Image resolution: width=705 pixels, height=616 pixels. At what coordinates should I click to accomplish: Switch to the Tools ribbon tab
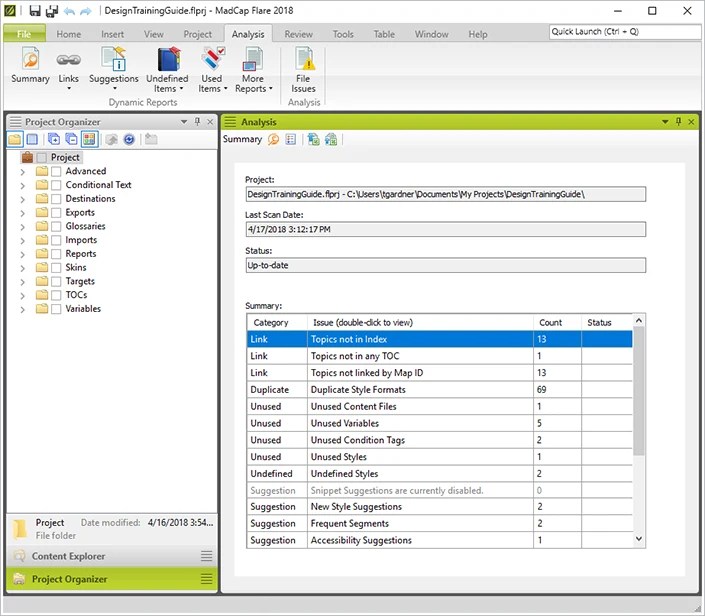(x=343, y=34)
